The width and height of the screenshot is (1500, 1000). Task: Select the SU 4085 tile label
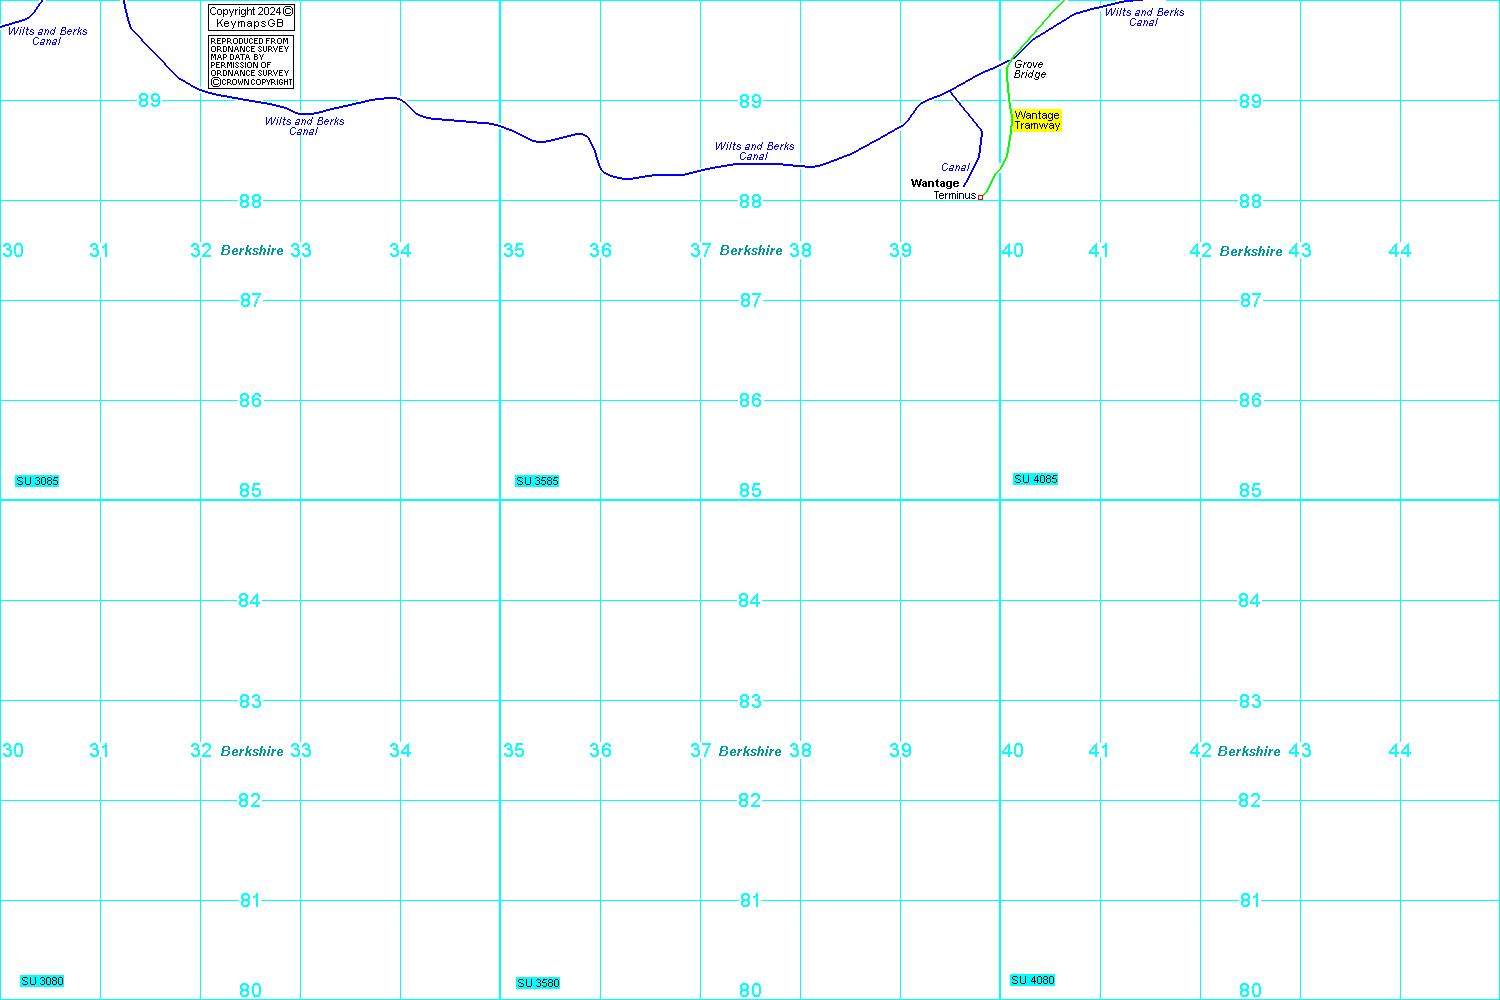point(1035,479)
